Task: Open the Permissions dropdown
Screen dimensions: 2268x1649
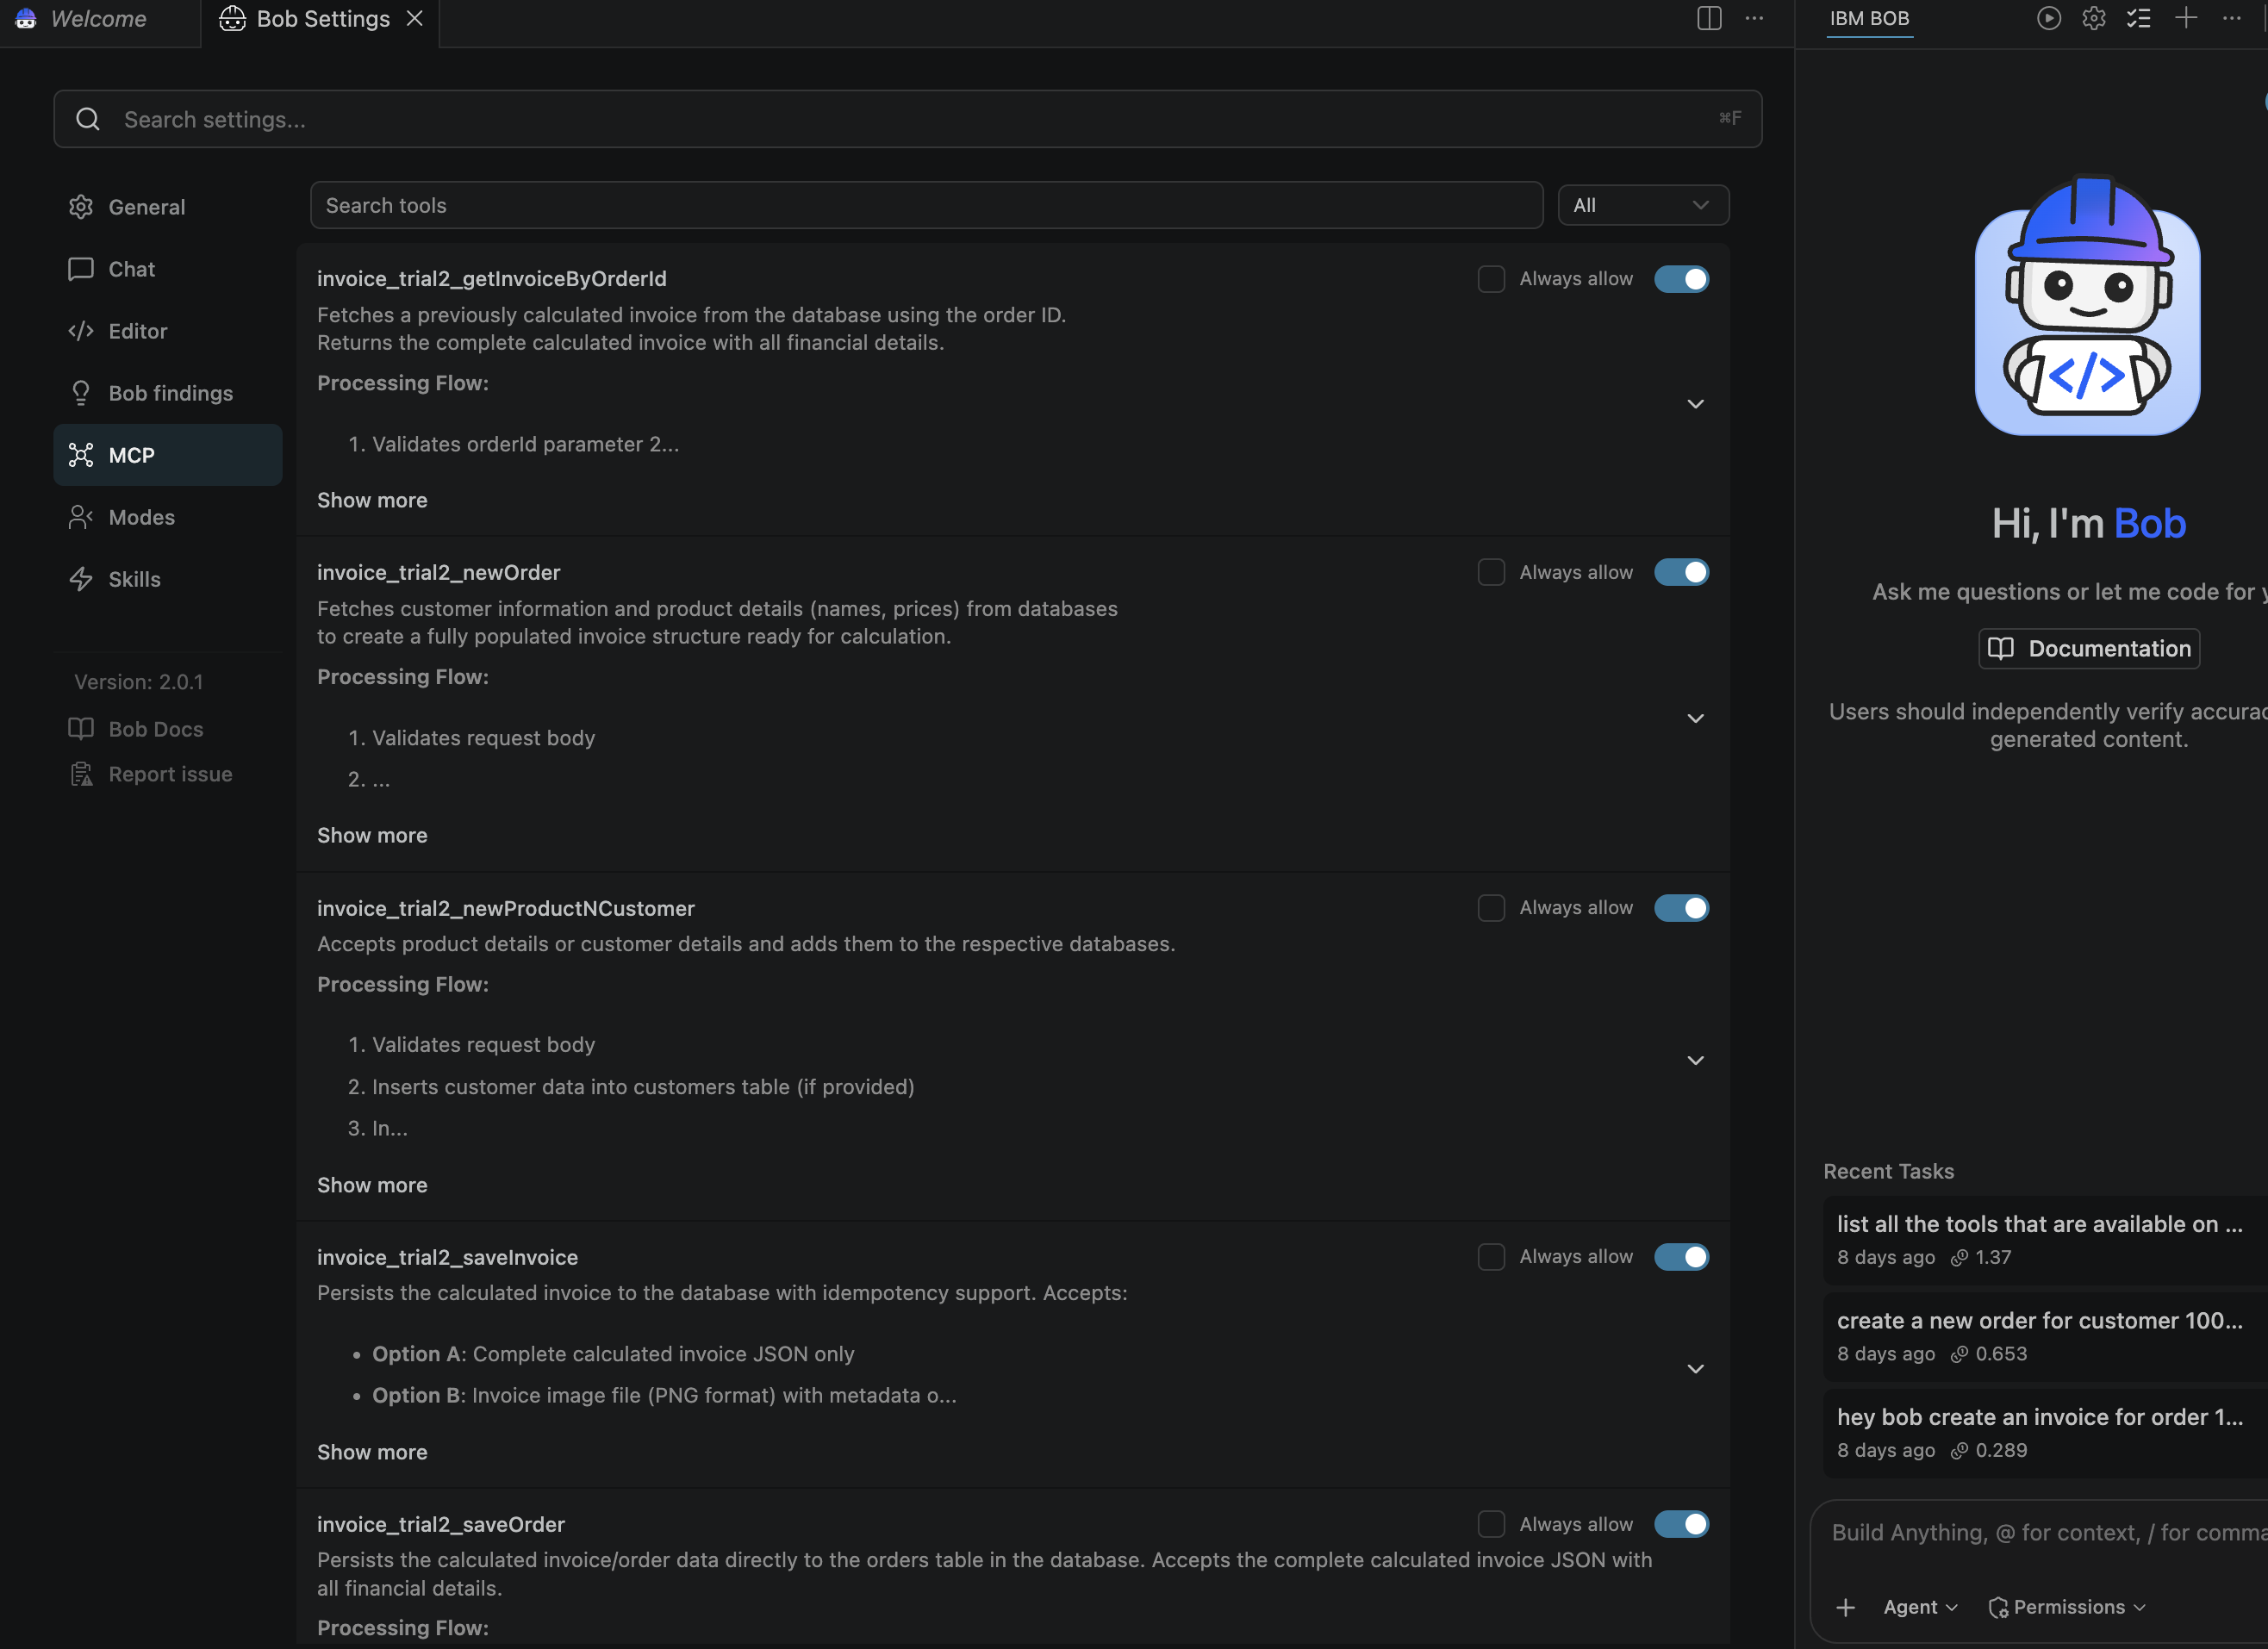Action: click(2067, 1607)
